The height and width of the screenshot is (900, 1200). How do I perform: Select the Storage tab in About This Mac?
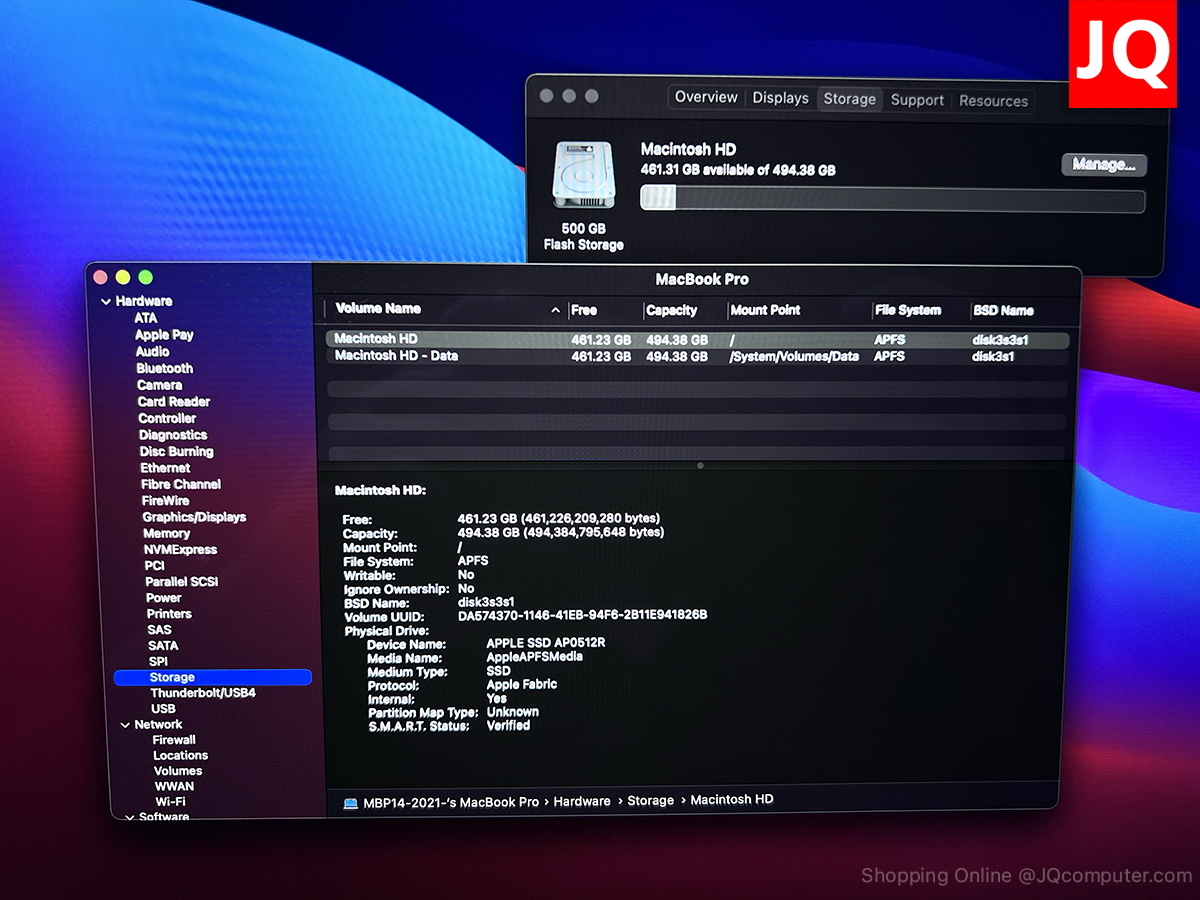click(x=850, y=99)
